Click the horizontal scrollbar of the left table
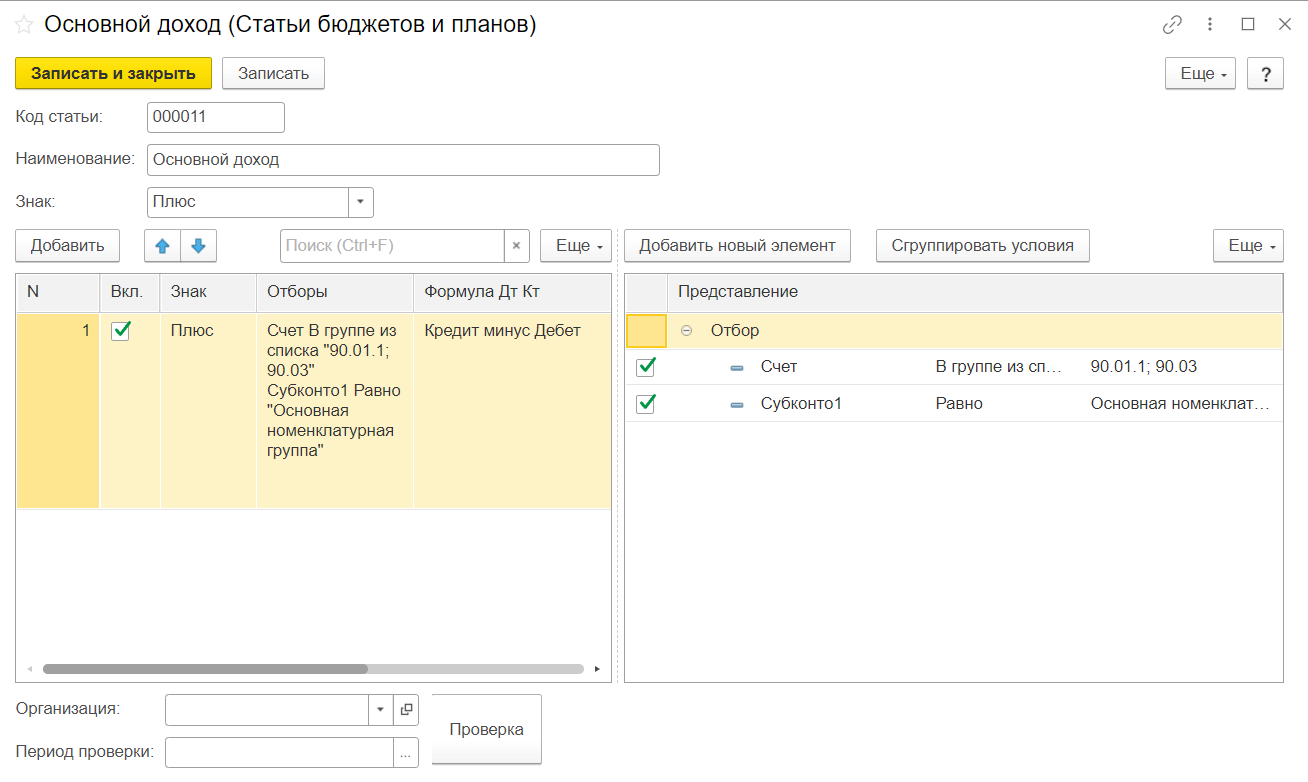The height and width of the screenshot is (782, 1308). (205, 669)
